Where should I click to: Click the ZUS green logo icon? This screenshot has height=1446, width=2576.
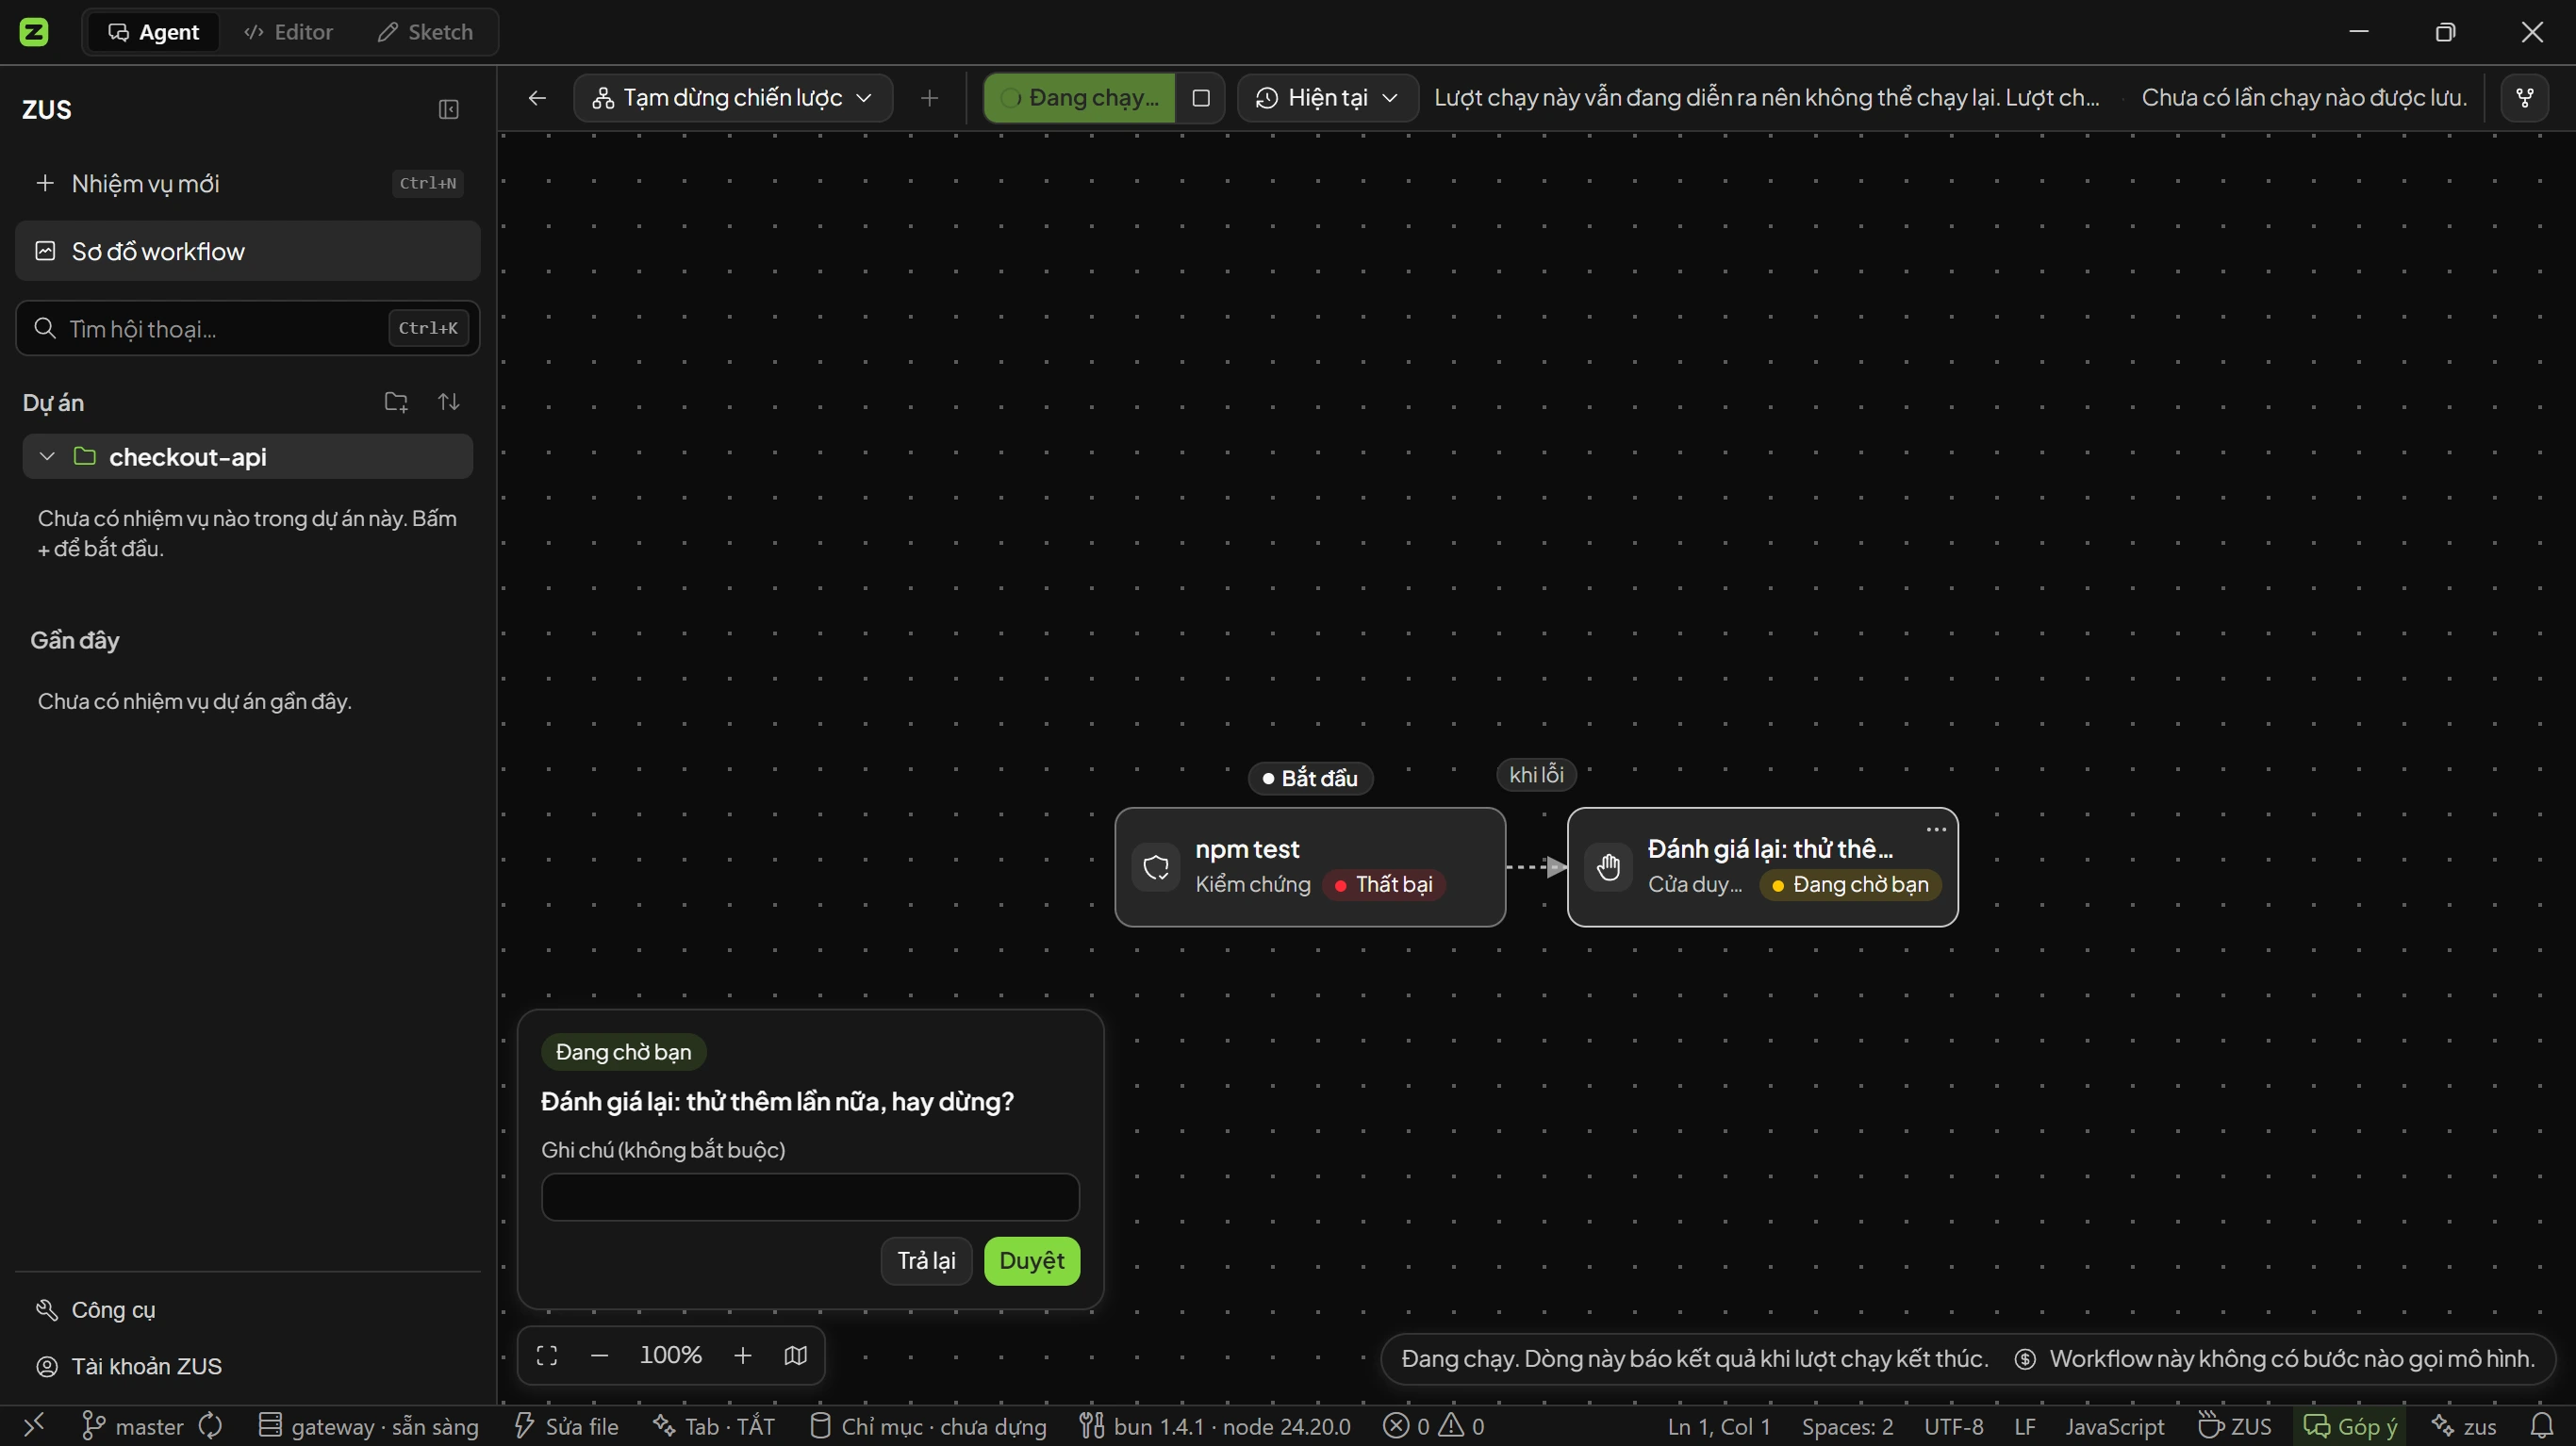click(34, 32)
